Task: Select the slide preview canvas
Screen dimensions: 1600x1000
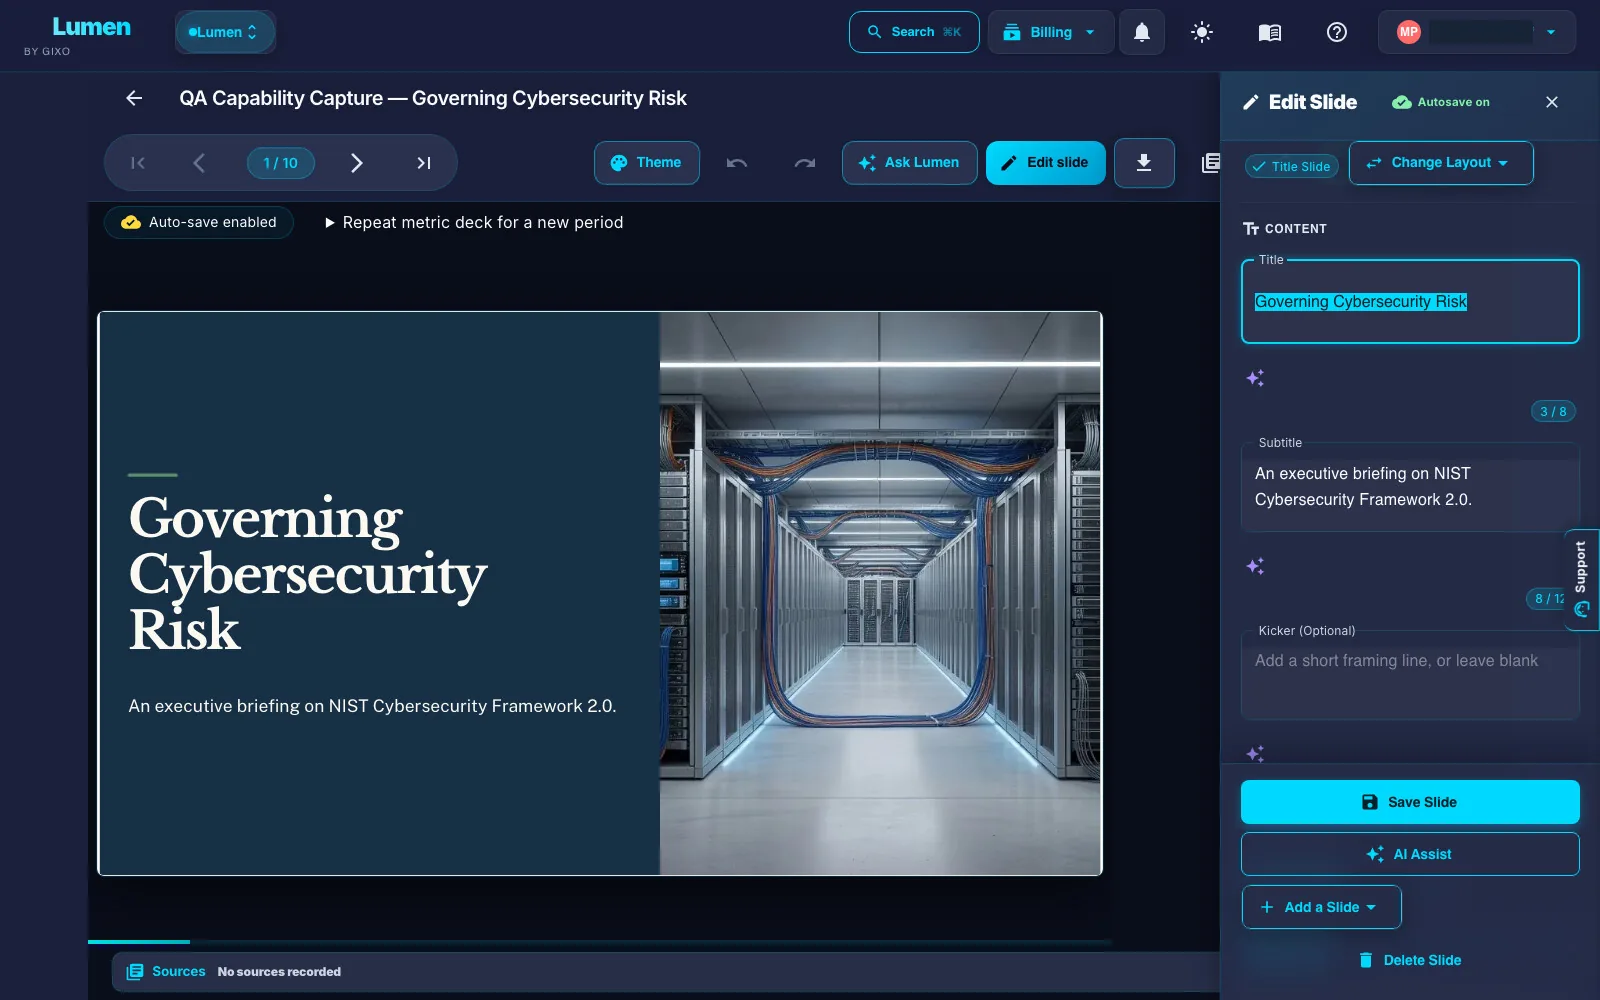Action: [x=600, y=594]
